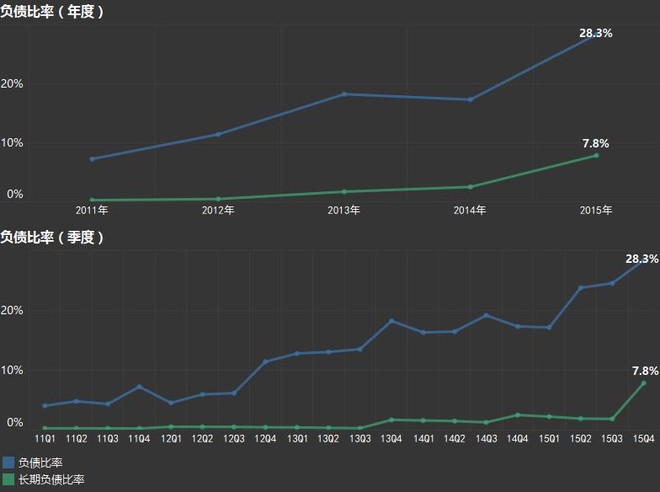This screenshot has width=660, height=492.
Task: Click the 15Q4 quarter axis label
Action: (x=644, y=439)
